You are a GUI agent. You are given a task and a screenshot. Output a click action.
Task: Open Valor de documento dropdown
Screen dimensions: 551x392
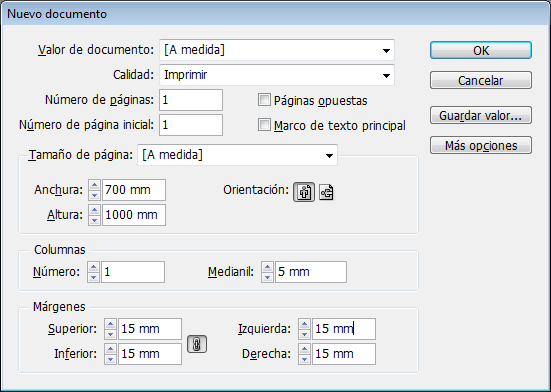(x=277, y=50)
